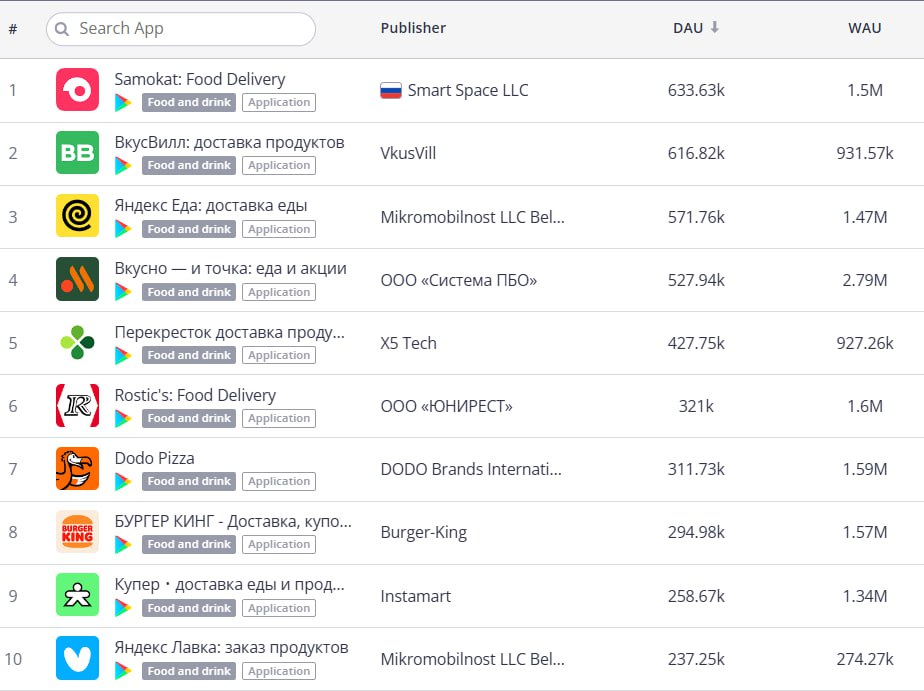Screen dimensions: 924x691
Task: Select the 258.67k DAU value
Action: [696, 596]
